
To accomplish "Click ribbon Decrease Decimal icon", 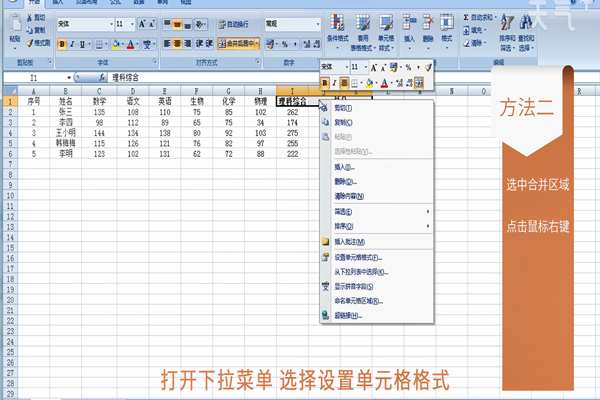I will click(x=316, y=44).
